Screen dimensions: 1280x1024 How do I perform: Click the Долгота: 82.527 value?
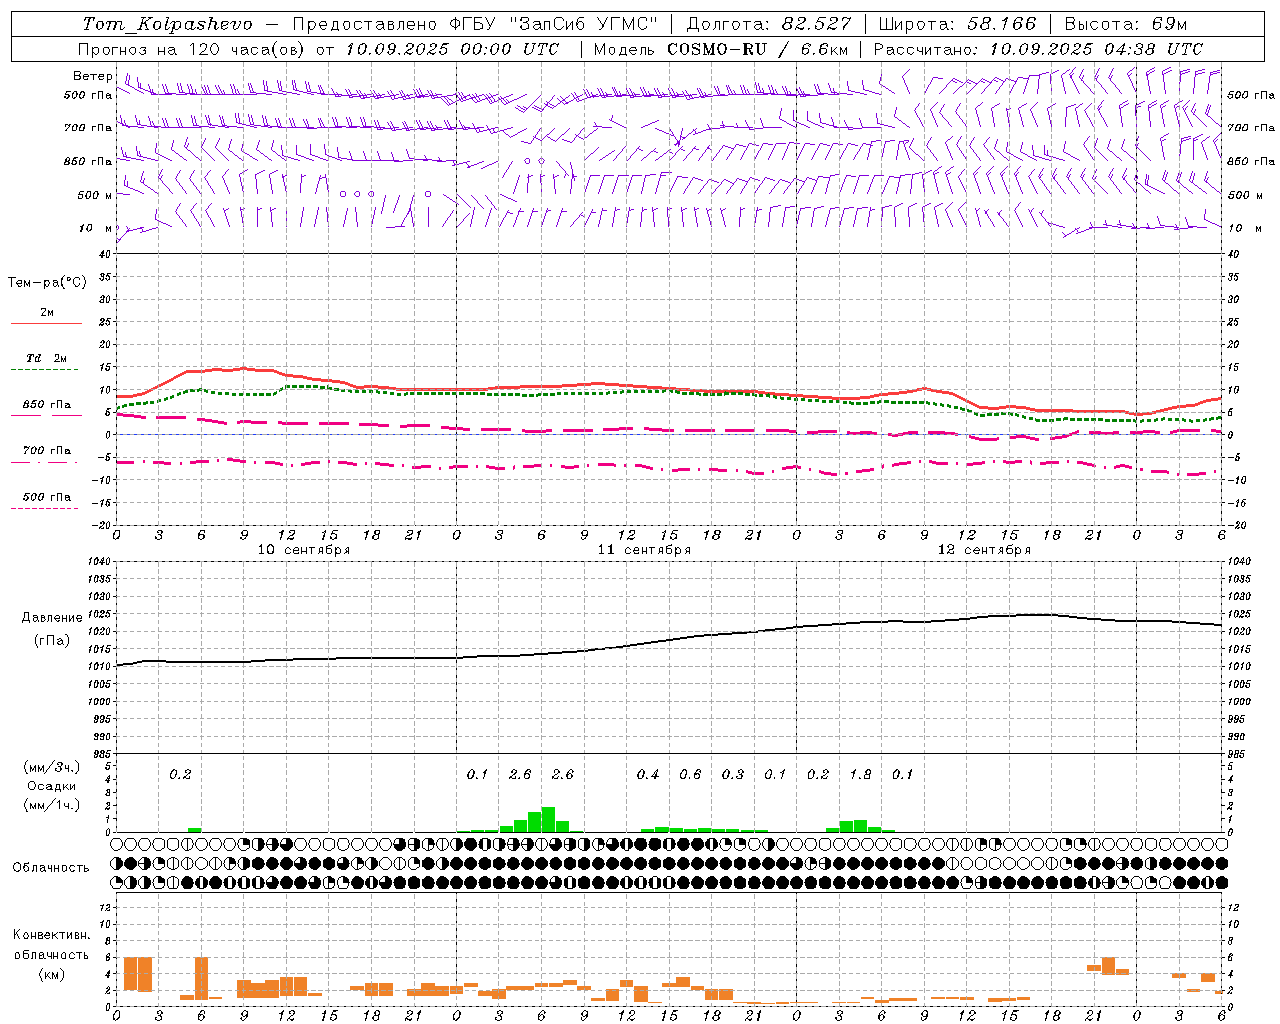click(769, 24)
